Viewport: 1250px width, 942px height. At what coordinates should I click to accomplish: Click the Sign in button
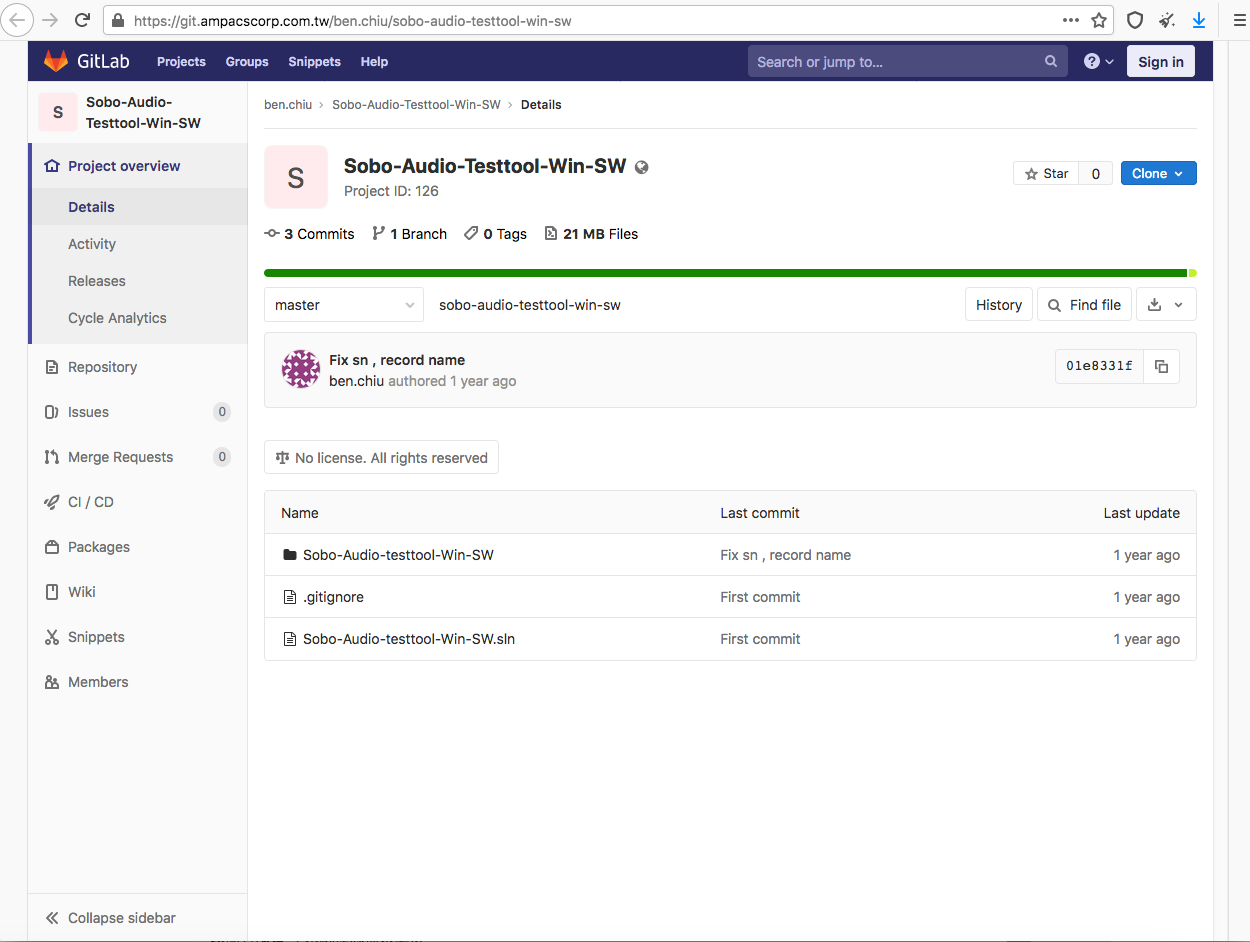[x=1161, y=61]
